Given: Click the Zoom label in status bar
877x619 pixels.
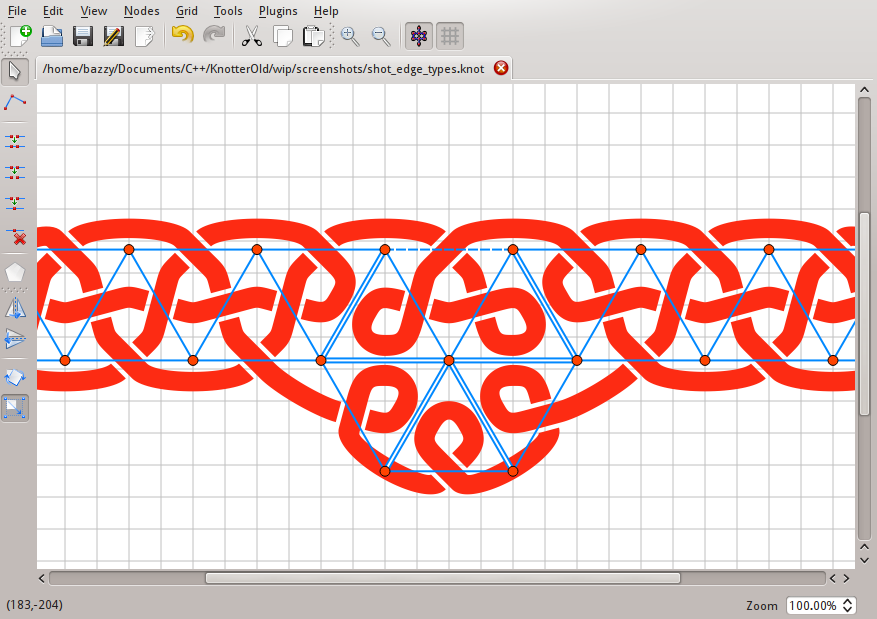Looking at the screenshot, I should coord(761,606).
